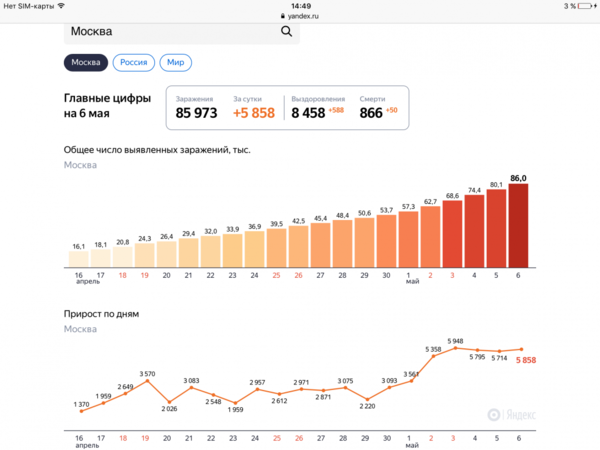Tap the Wi-Fi status icon
This screenshot has width=600, height=450.
61,6
